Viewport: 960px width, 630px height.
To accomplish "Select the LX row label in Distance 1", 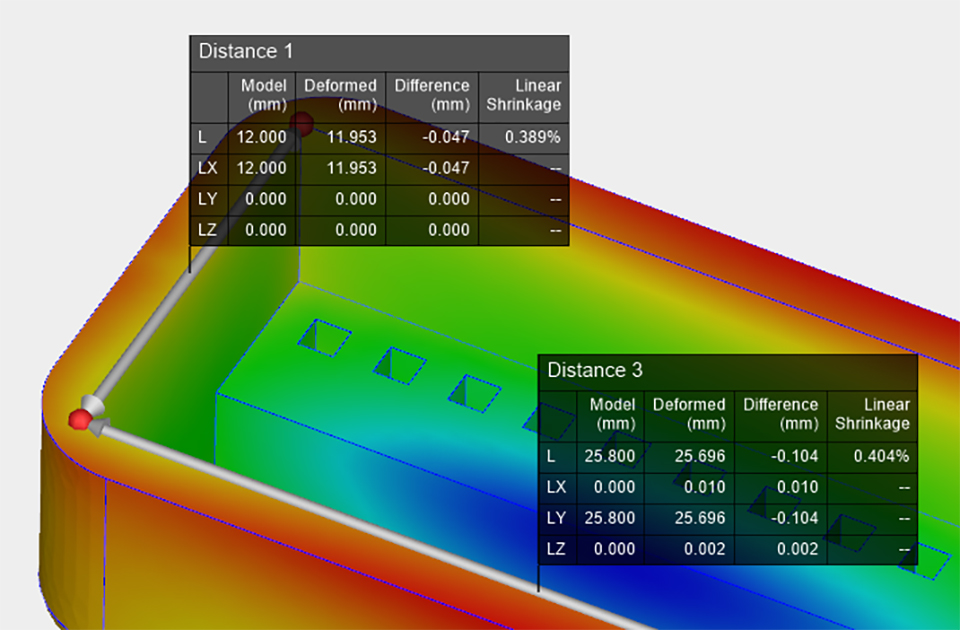I will 208,168.
